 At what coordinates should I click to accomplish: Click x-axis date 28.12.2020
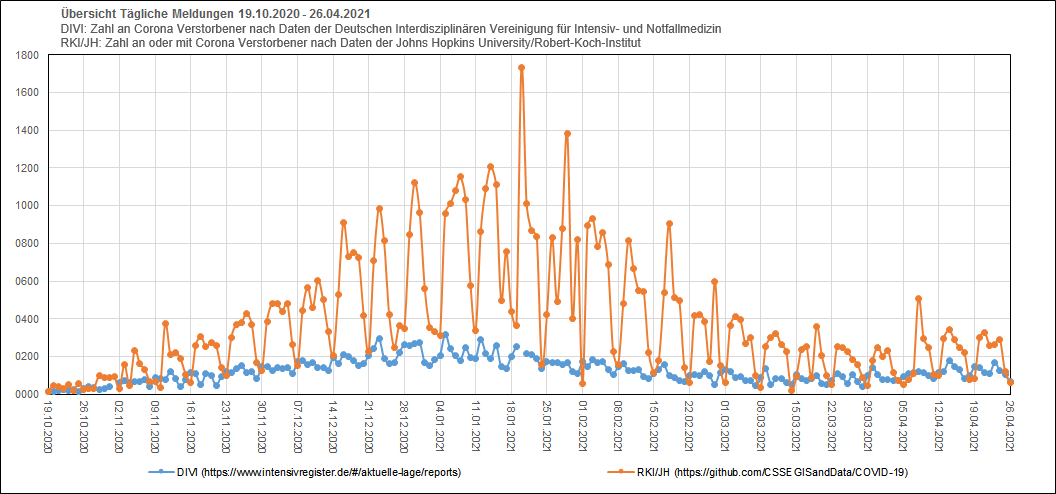405,427
